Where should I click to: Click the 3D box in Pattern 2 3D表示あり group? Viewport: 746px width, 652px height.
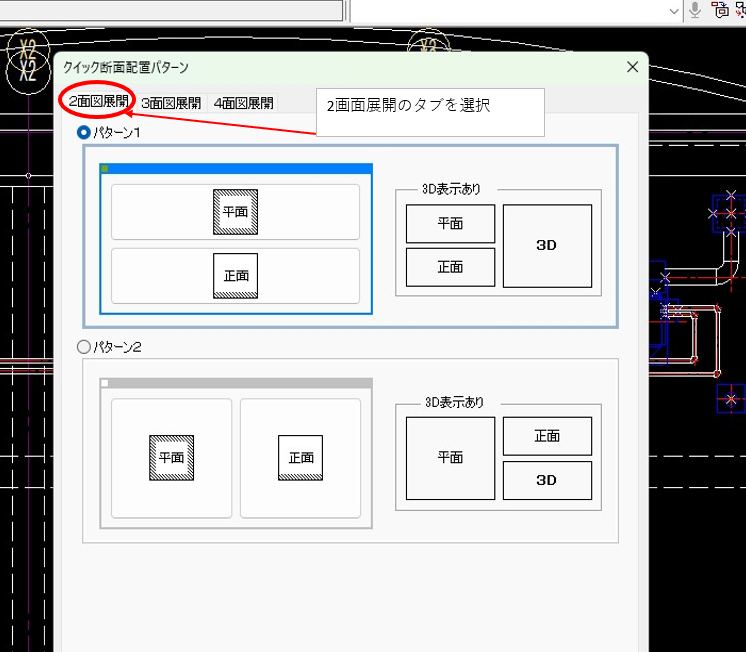(x=548, y=480)
